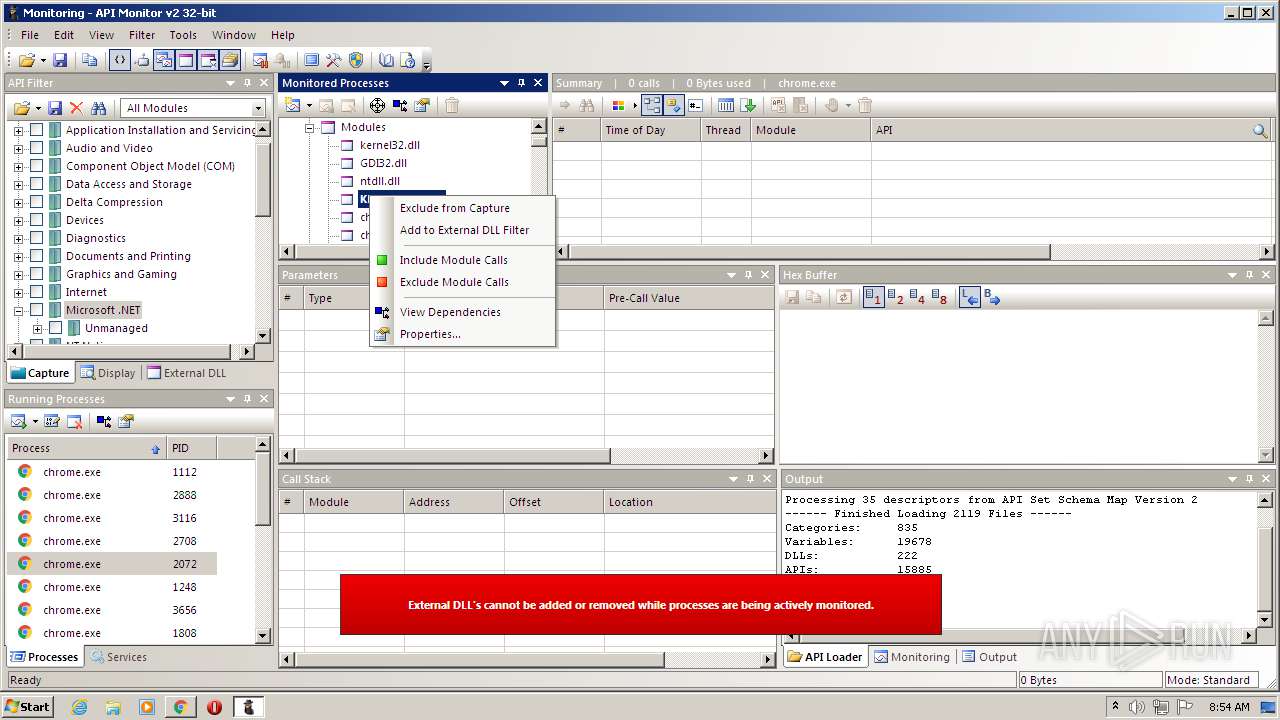Click the API Filter panel save icon
This screenshot has width=1280, height=720.
click(55, 108)
